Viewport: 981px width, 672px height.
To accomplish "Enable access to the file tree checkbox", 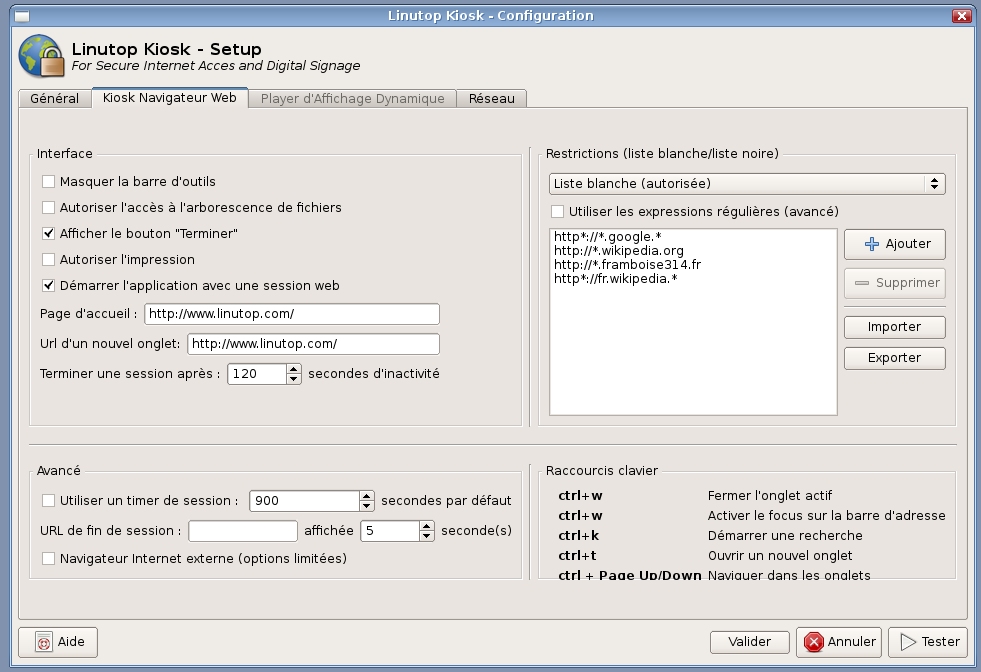I will [x=48, y=207].
